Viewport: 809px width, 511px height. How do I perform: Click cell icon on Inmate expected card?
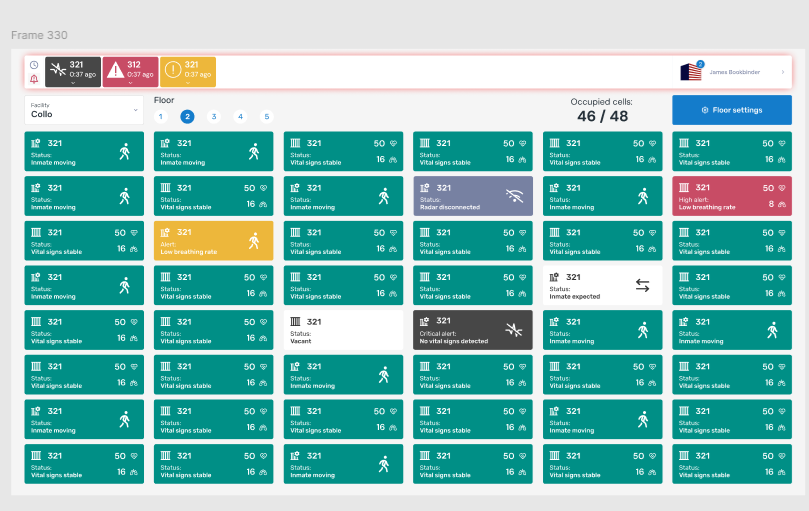pyautogui.click(x=554, y=277)
